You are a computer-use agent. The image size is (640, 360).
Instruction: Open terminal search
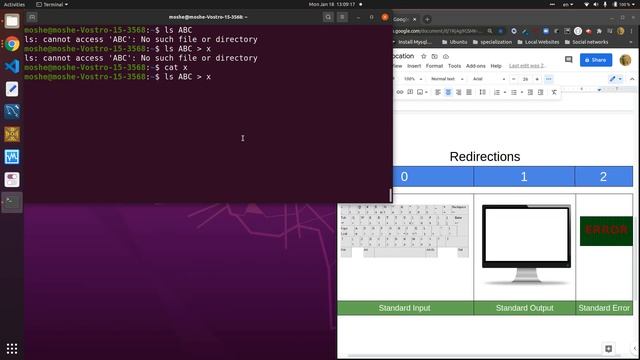(x=328, y=17)
